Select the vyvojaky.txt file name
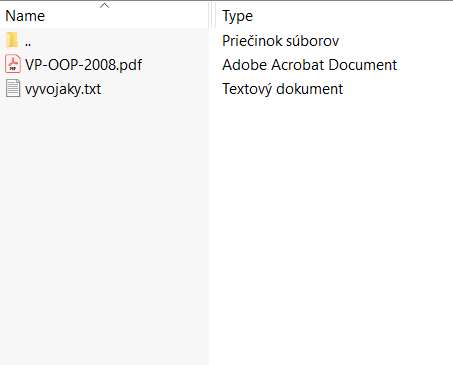 [x=63, y=89]
